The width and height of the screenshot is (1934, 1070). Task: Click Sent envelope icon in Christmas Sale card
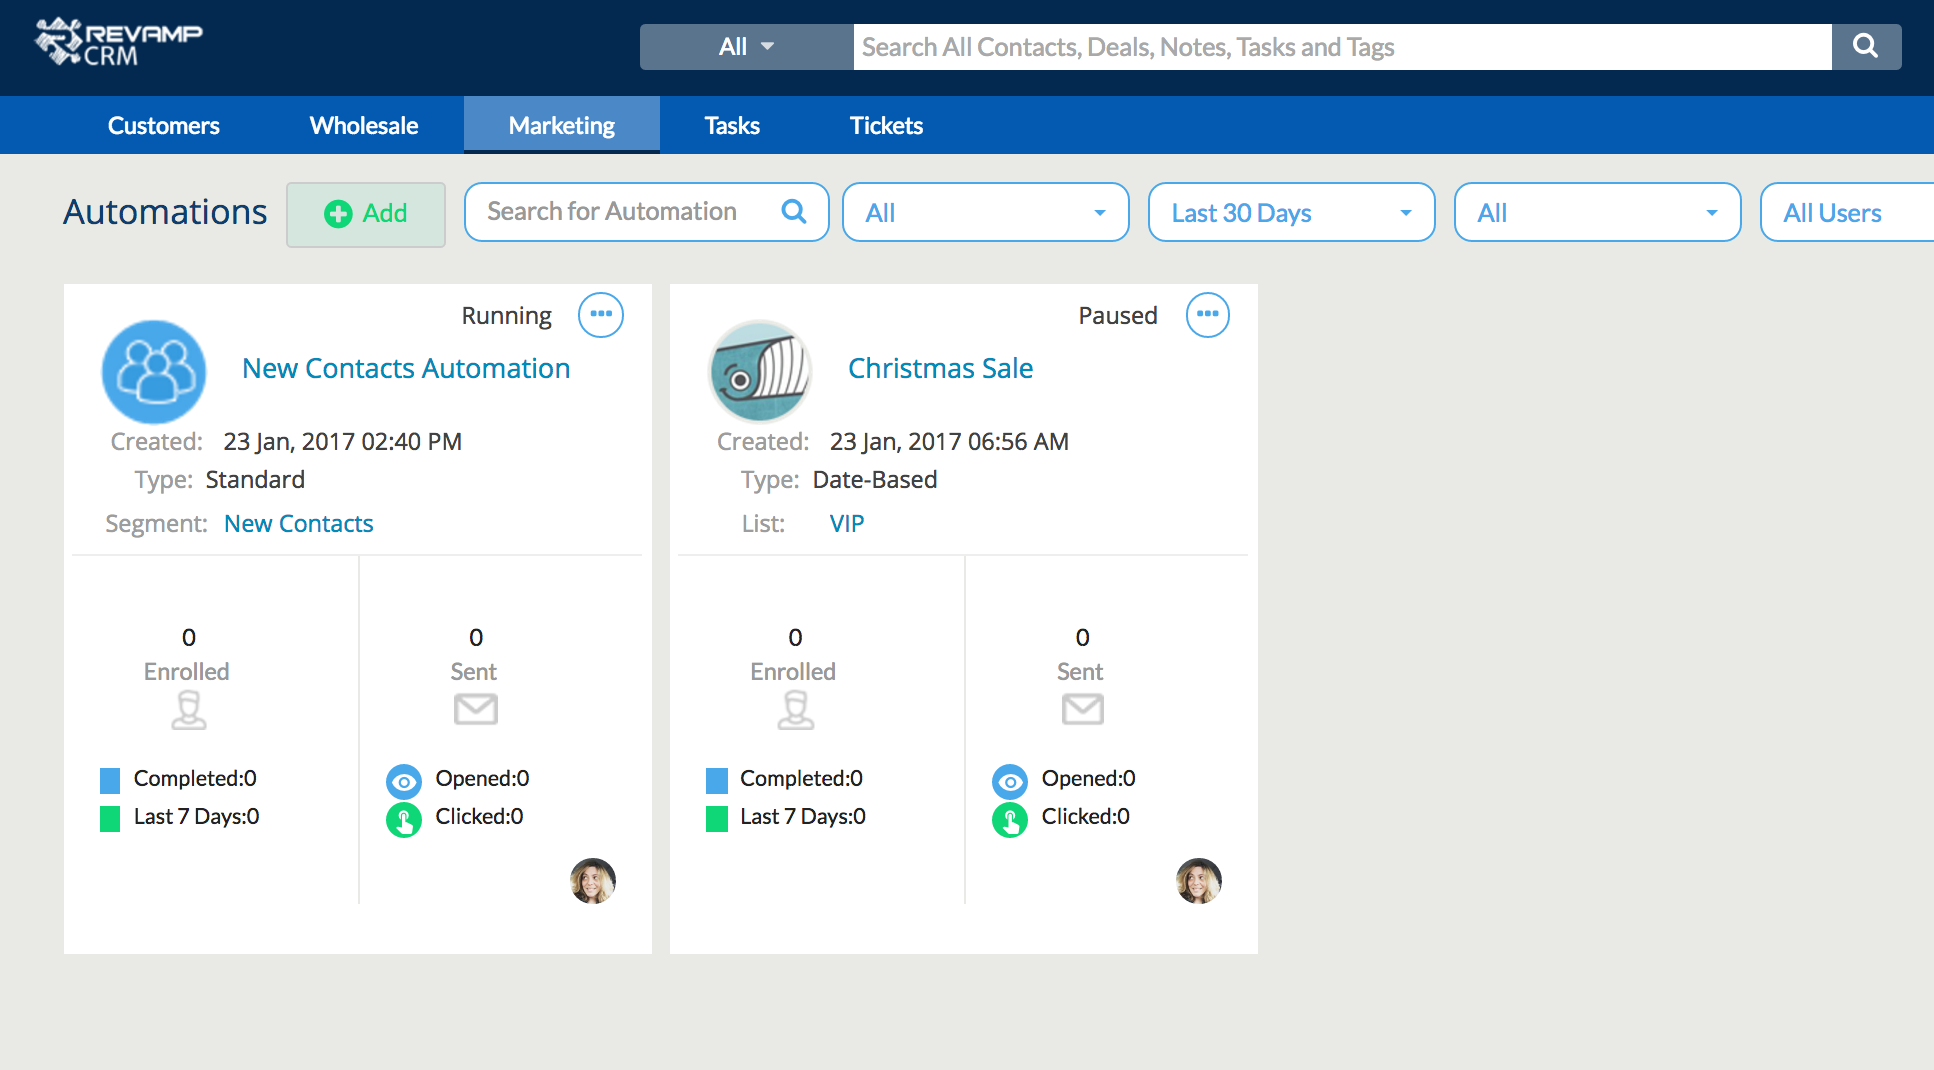point(1083,709)
